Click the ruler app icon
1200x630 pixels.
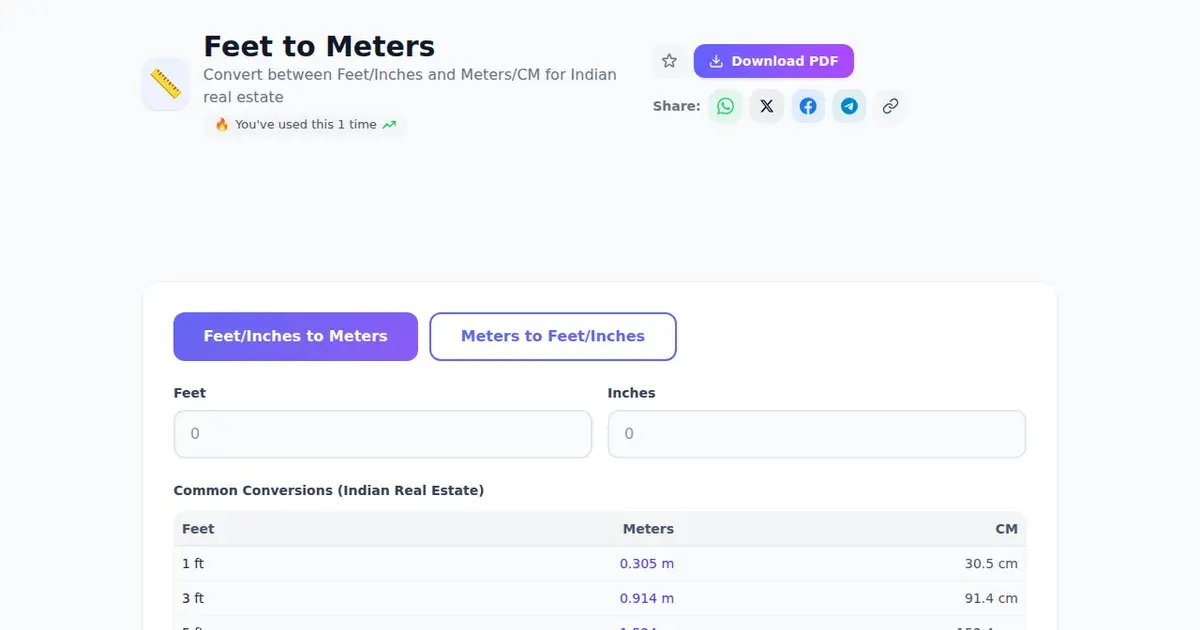pyautogui.click(x=166, y=84)
